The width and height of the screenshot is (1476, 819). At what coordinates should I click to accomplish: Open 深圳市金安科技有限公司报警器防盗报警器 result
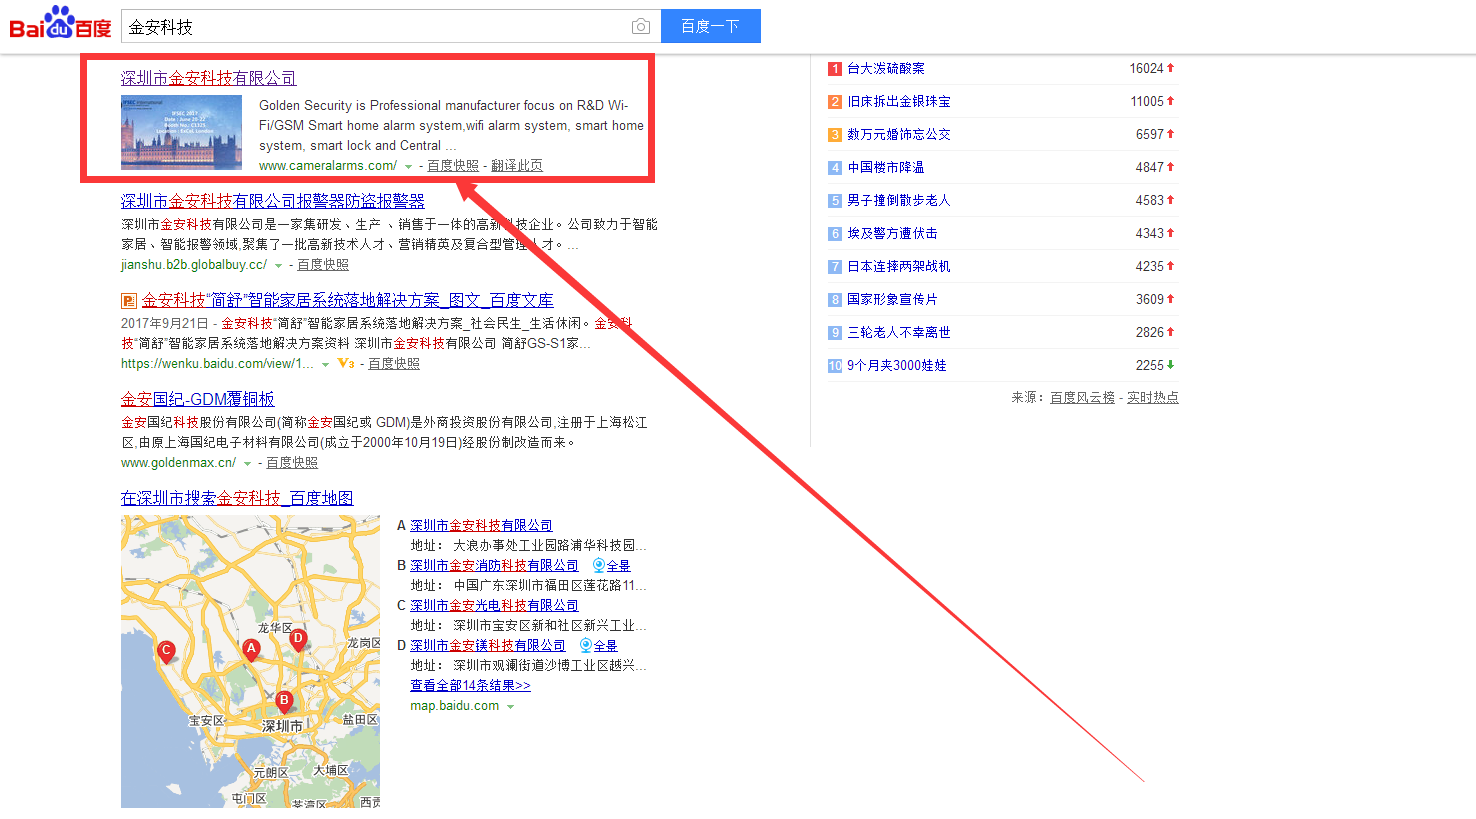[273, 201]
